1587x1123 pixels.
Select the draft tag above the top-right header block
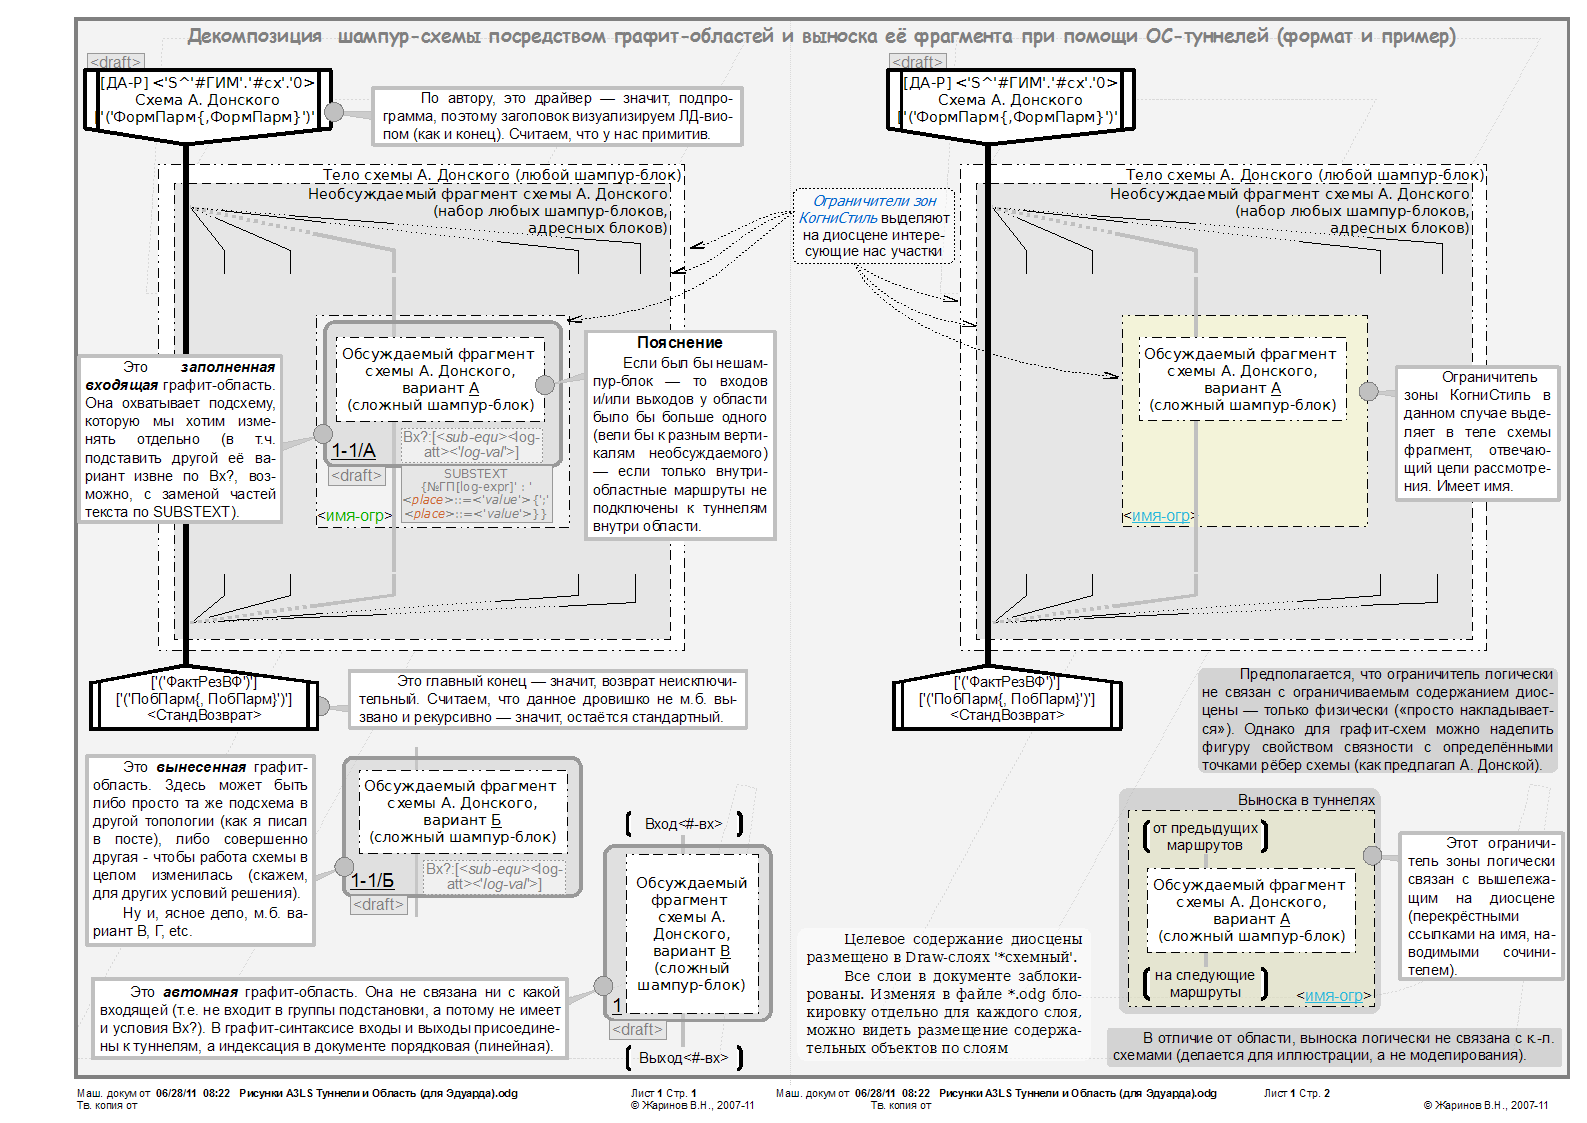tap(917, 62)
